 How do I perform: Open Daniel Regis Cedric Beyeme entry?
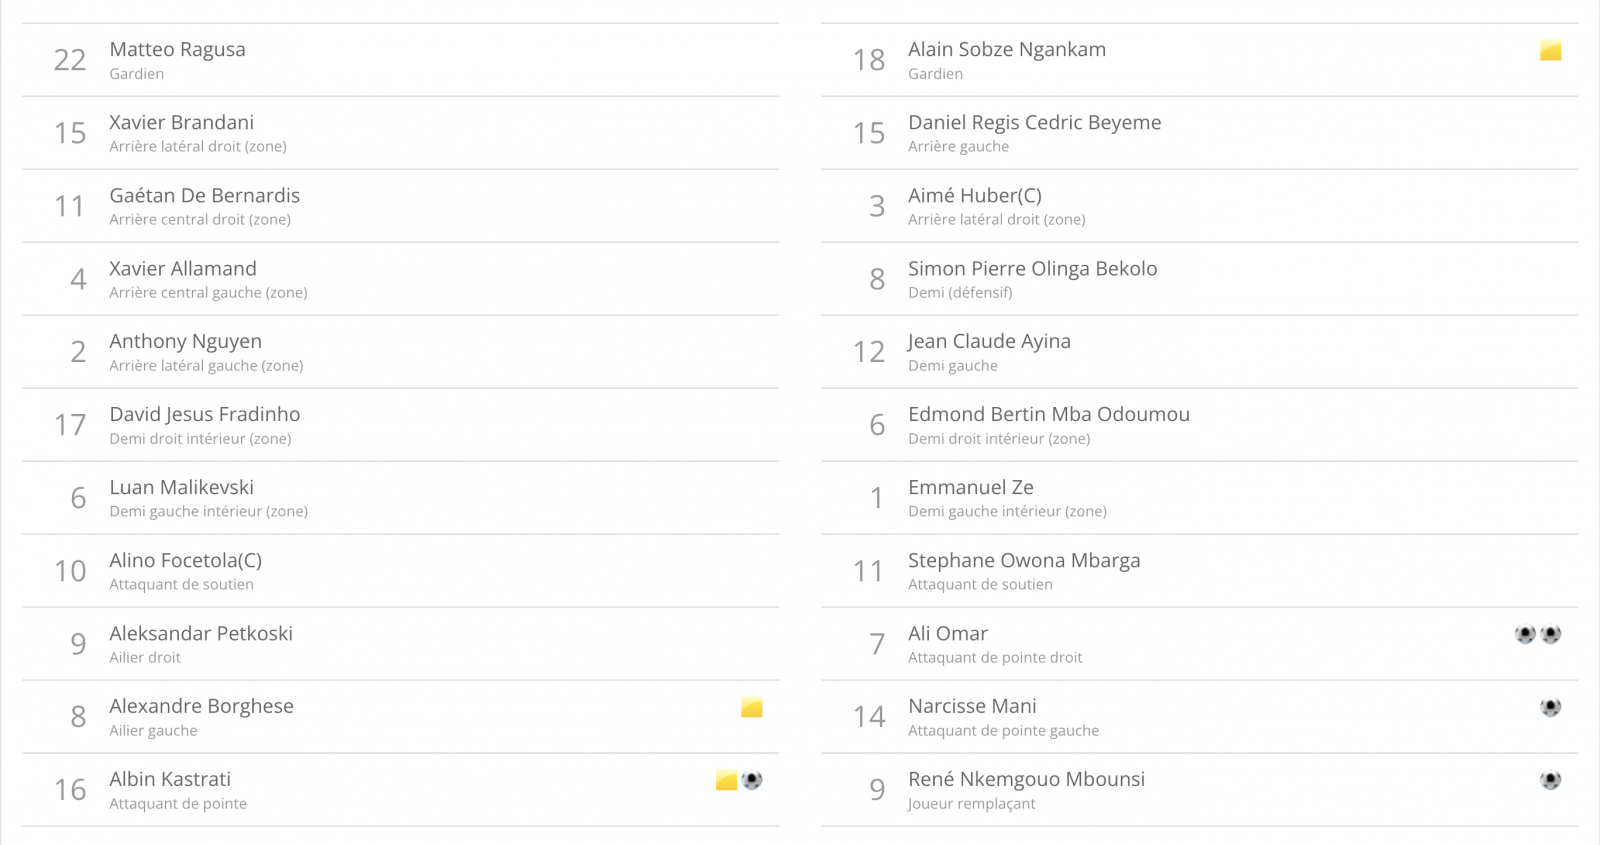[x=1034, y=122]
